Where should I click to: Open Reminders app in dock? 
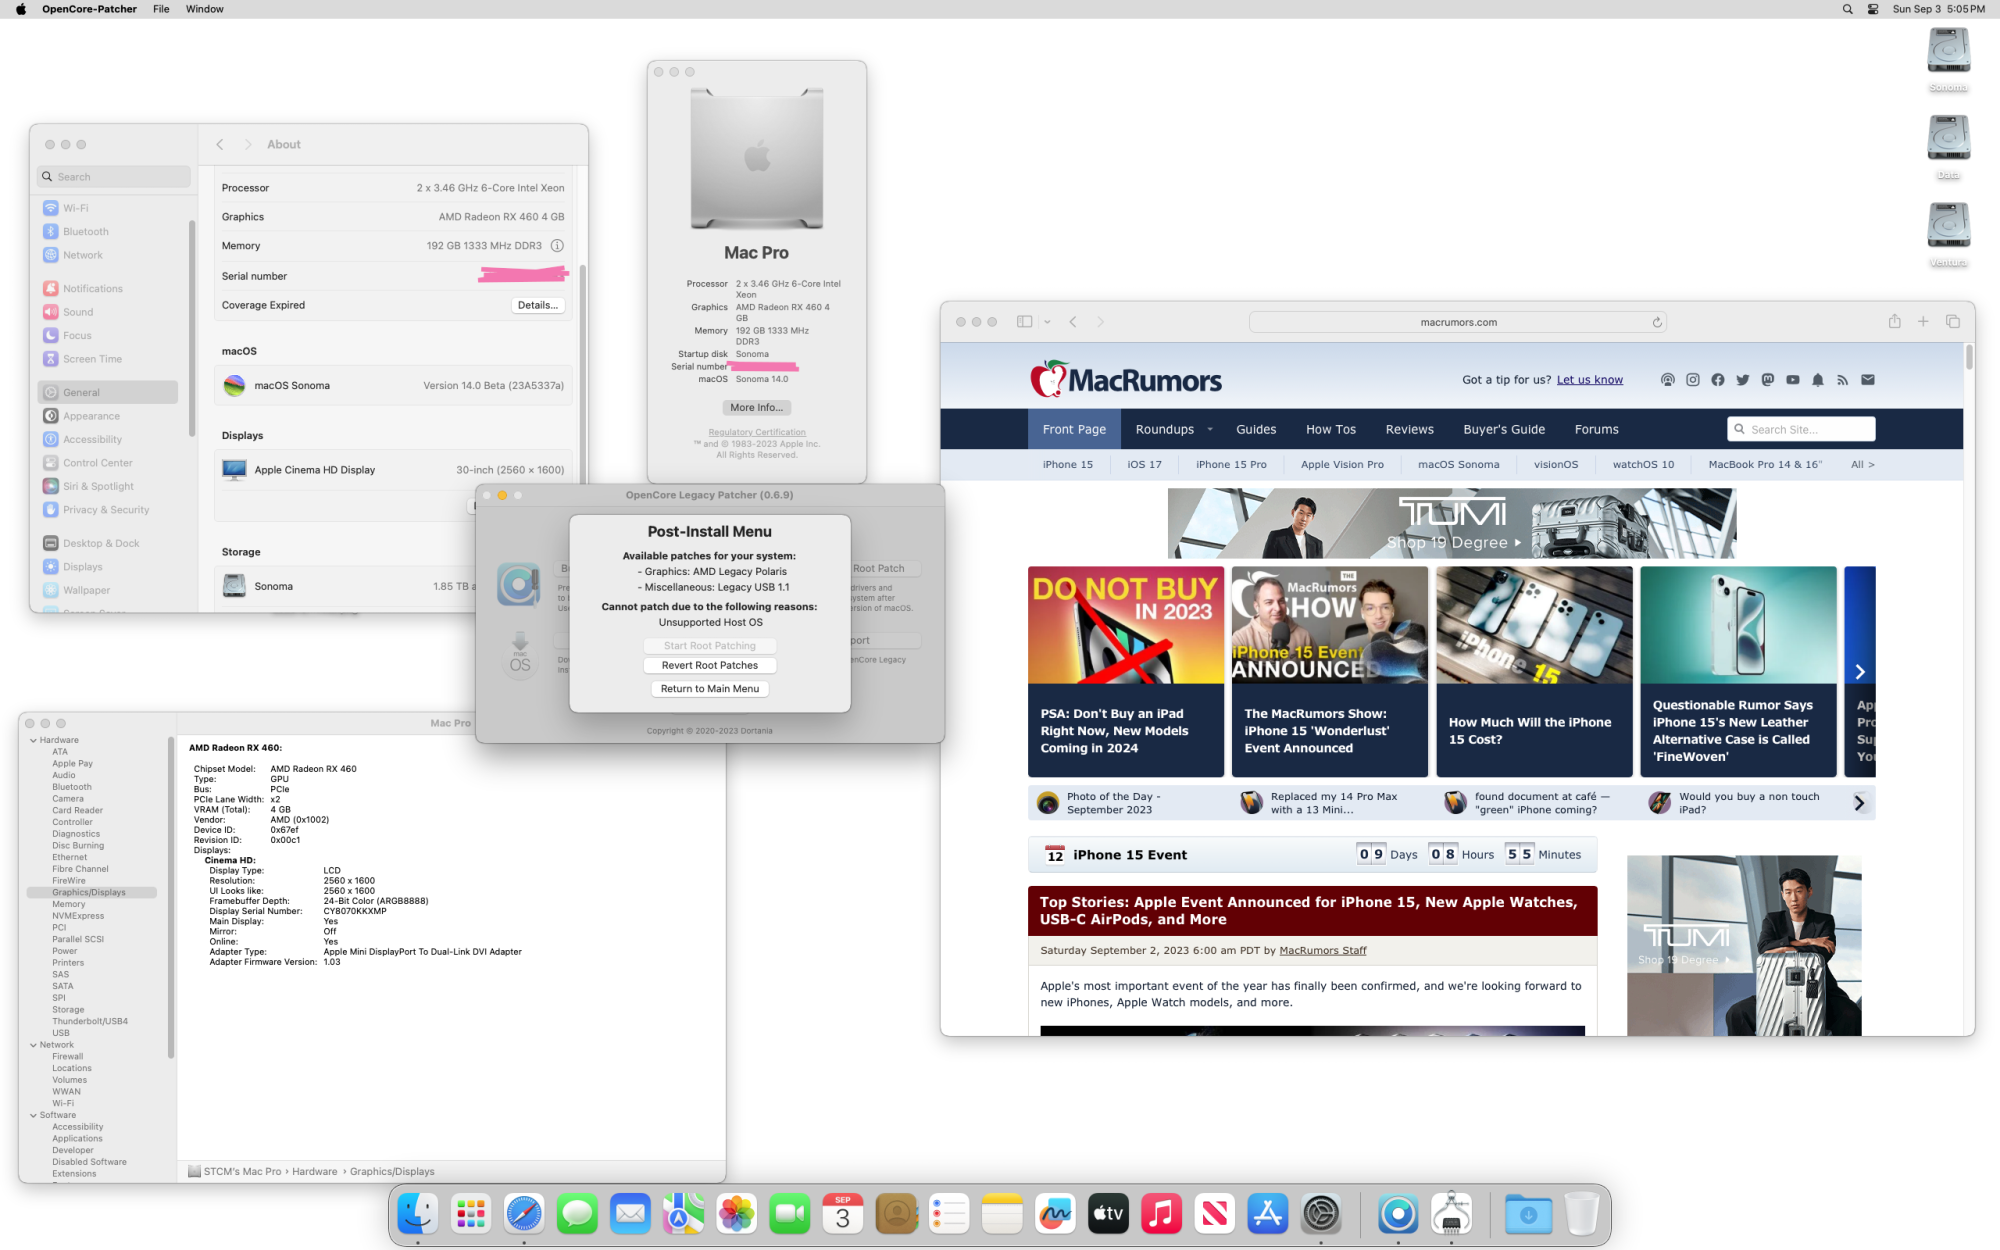tap(949, 1214)
